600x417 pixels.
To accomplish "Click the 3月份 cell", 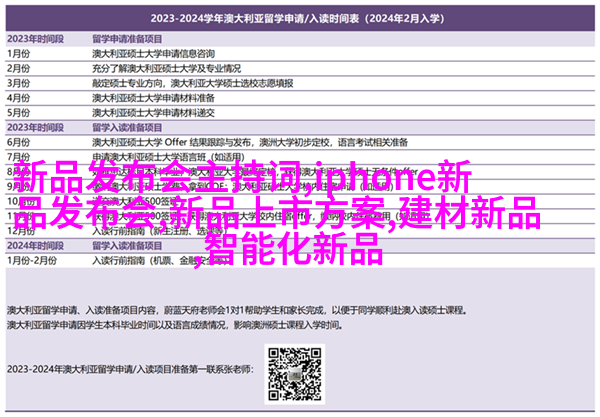I will point(18,83).
